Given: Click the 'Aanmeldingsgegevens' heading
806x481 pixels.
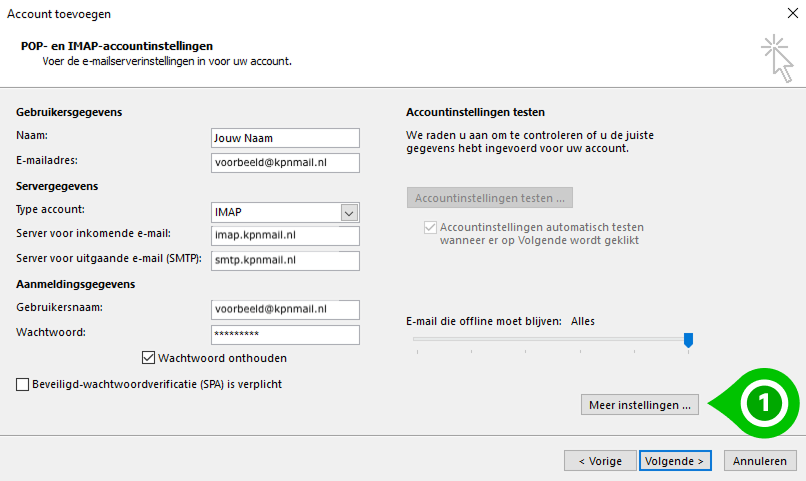Looking at the screenshot, I should pyautogui.click(x=76, y=284).
